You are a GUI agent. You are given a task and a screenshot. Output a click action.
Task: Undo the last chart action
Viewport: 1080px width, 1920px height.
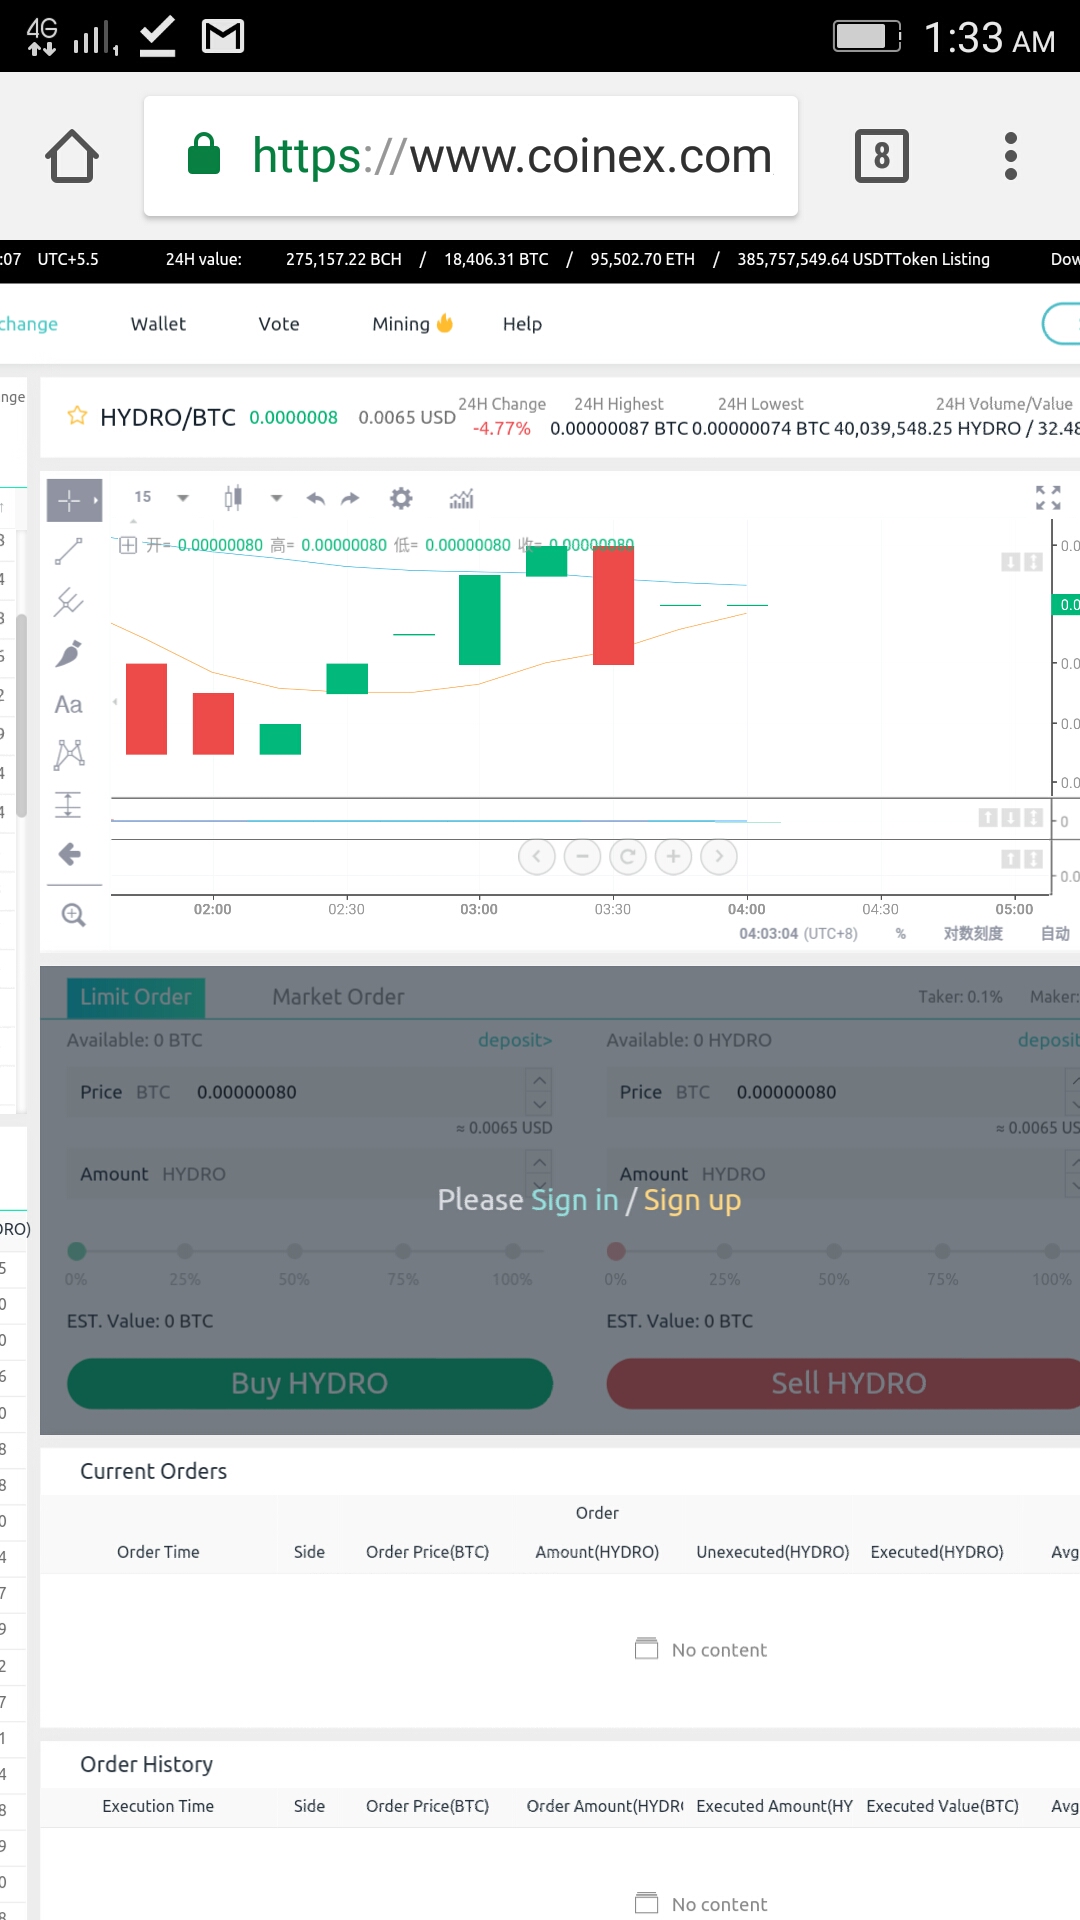(316, 498)
